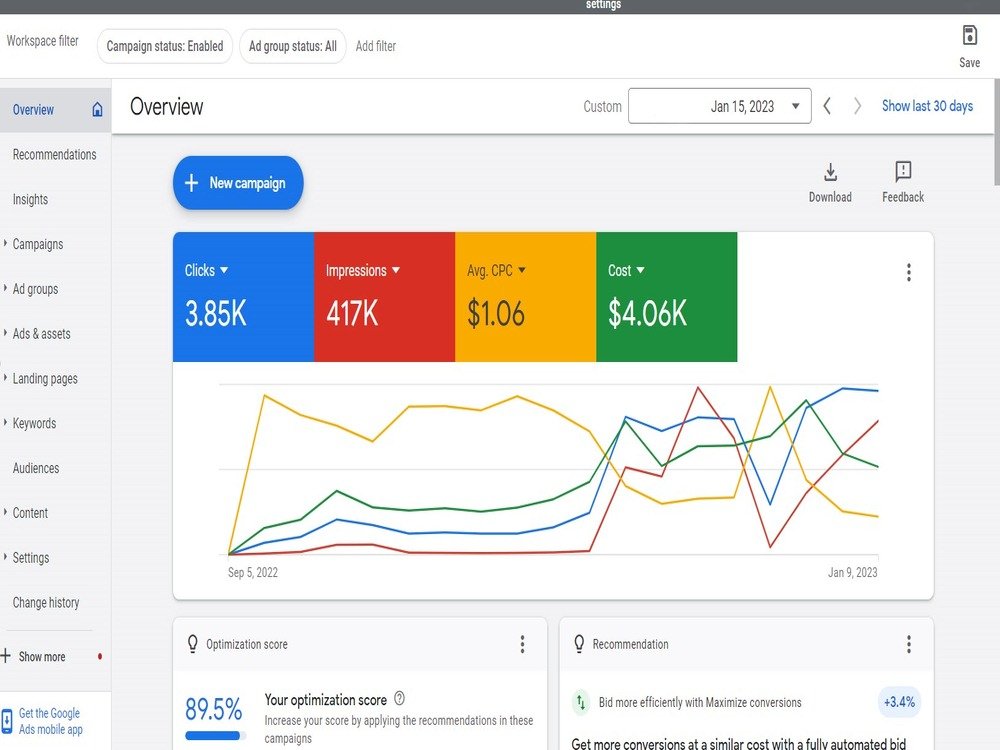The height and width of the screenshot is (750, 1000).
Task: Click the Workspace filter label
Action: coord(42,41)
